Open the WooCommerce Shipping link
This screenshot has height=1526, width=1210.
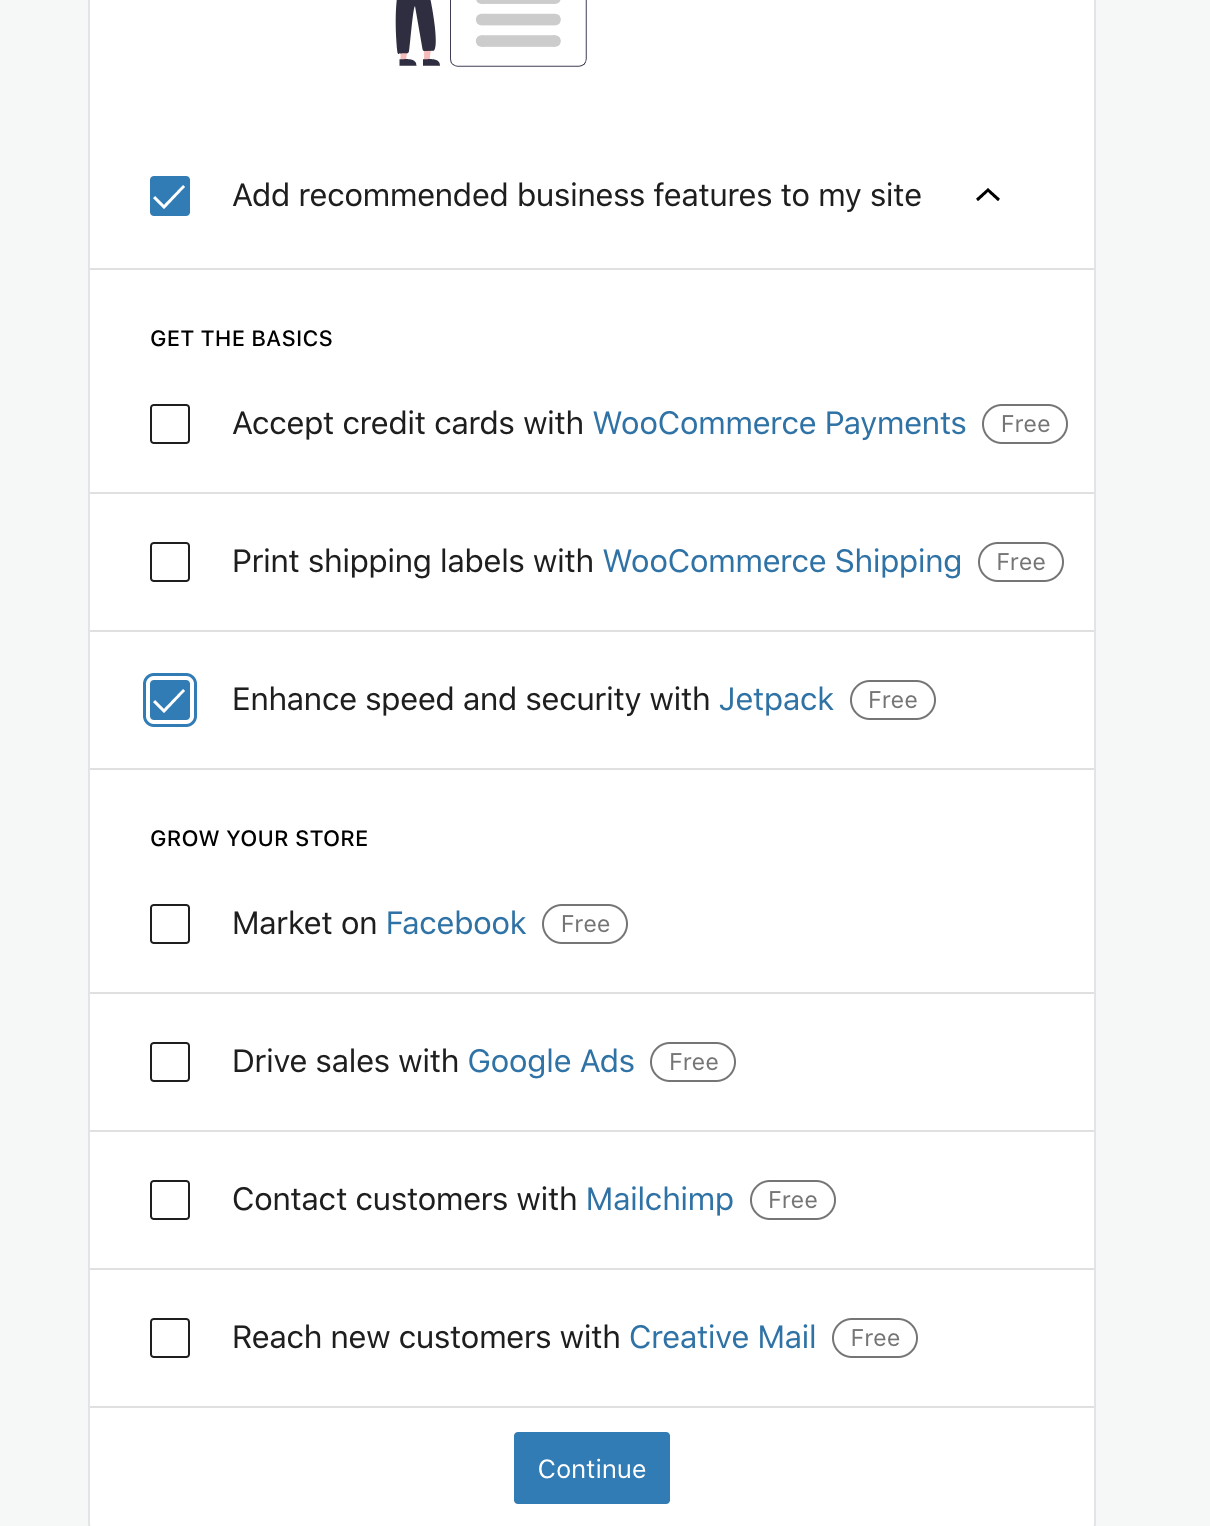tap(782, 562)
